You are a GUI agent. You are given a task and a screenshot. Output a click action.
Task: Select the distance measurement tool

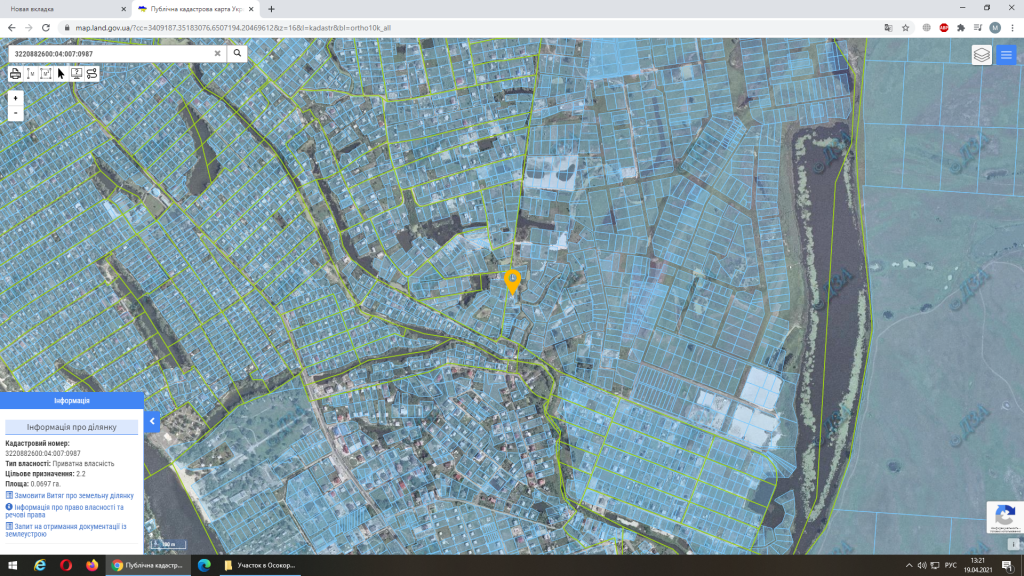30,73
